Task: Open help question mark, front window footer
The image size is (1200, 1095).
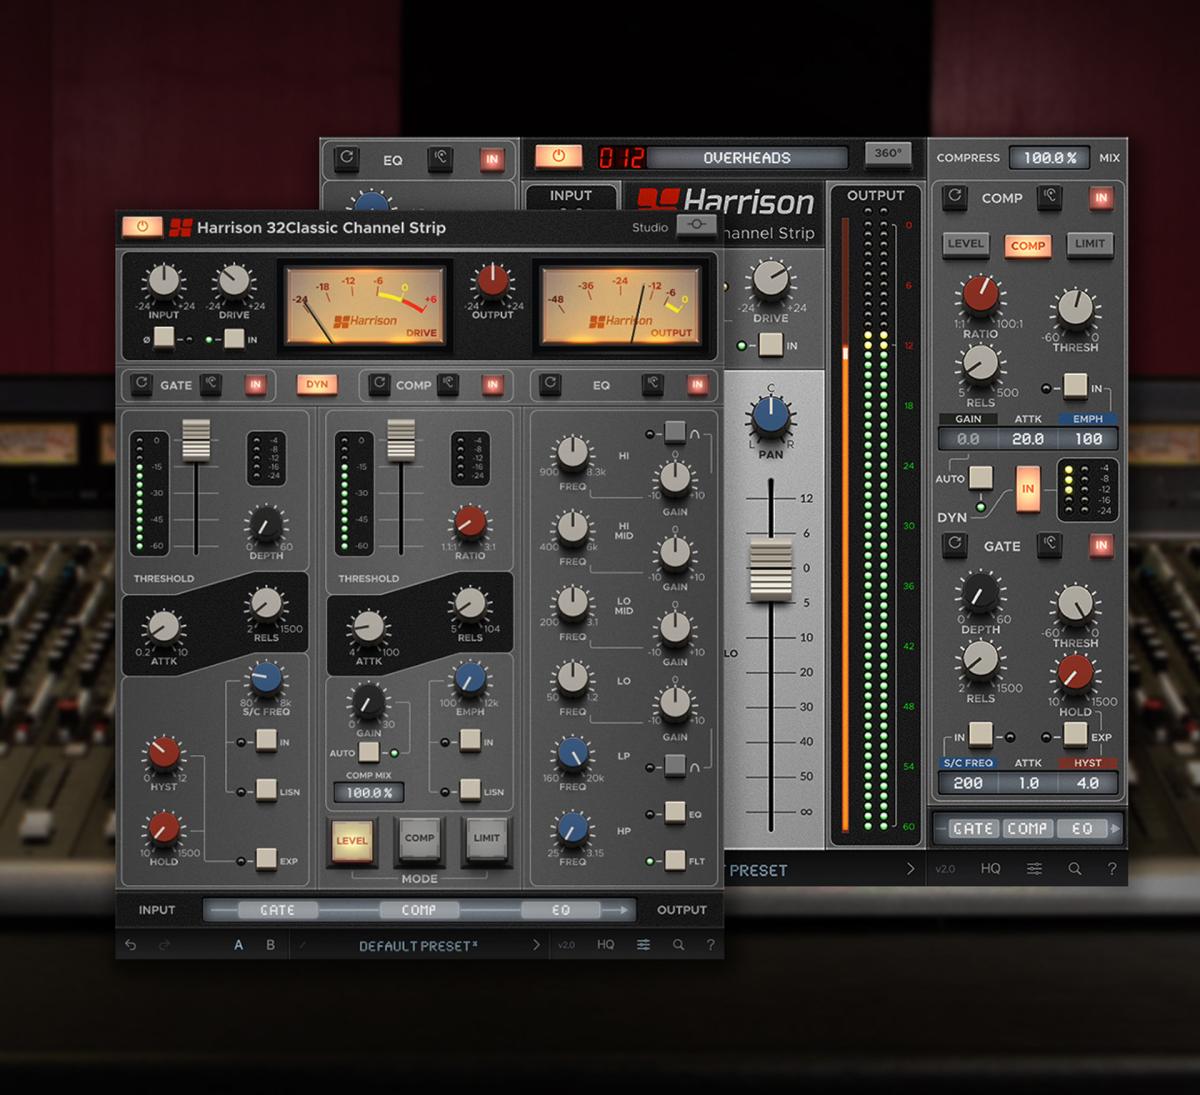Action: (711, 945)
